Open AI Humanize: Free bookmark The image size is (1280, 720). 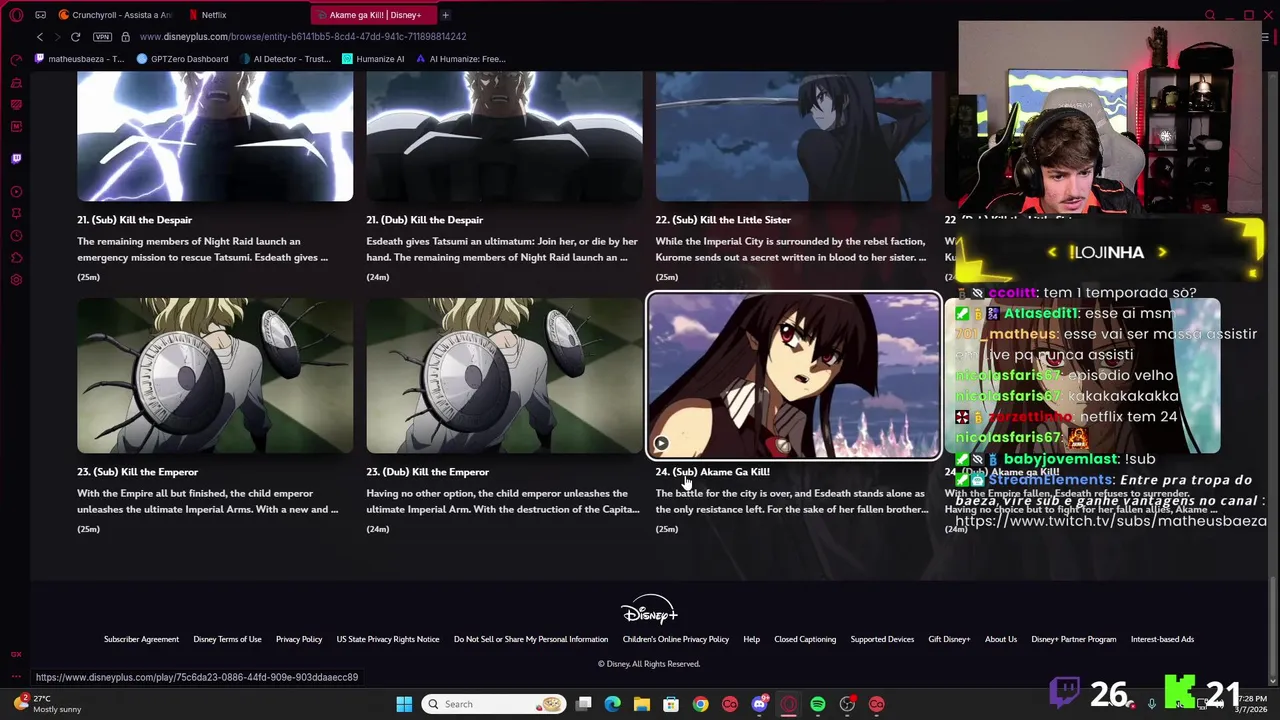pos(460,59)
